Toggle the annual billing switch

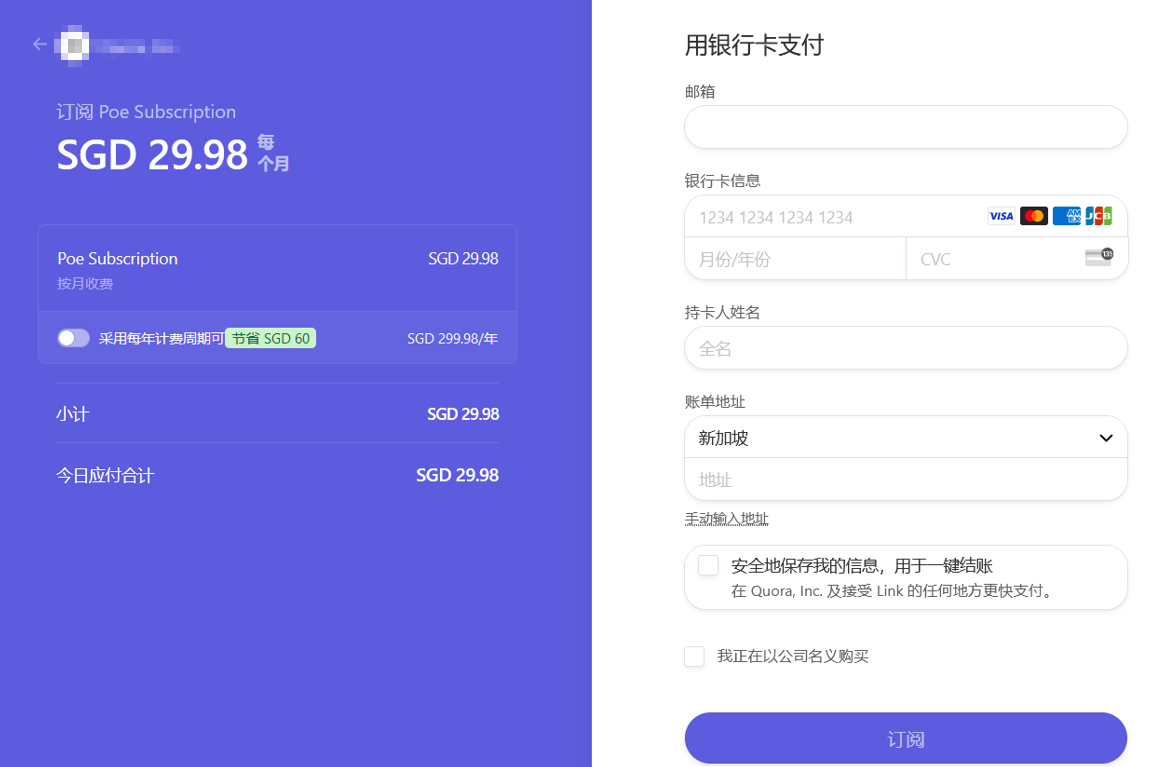tap(73, 338)
